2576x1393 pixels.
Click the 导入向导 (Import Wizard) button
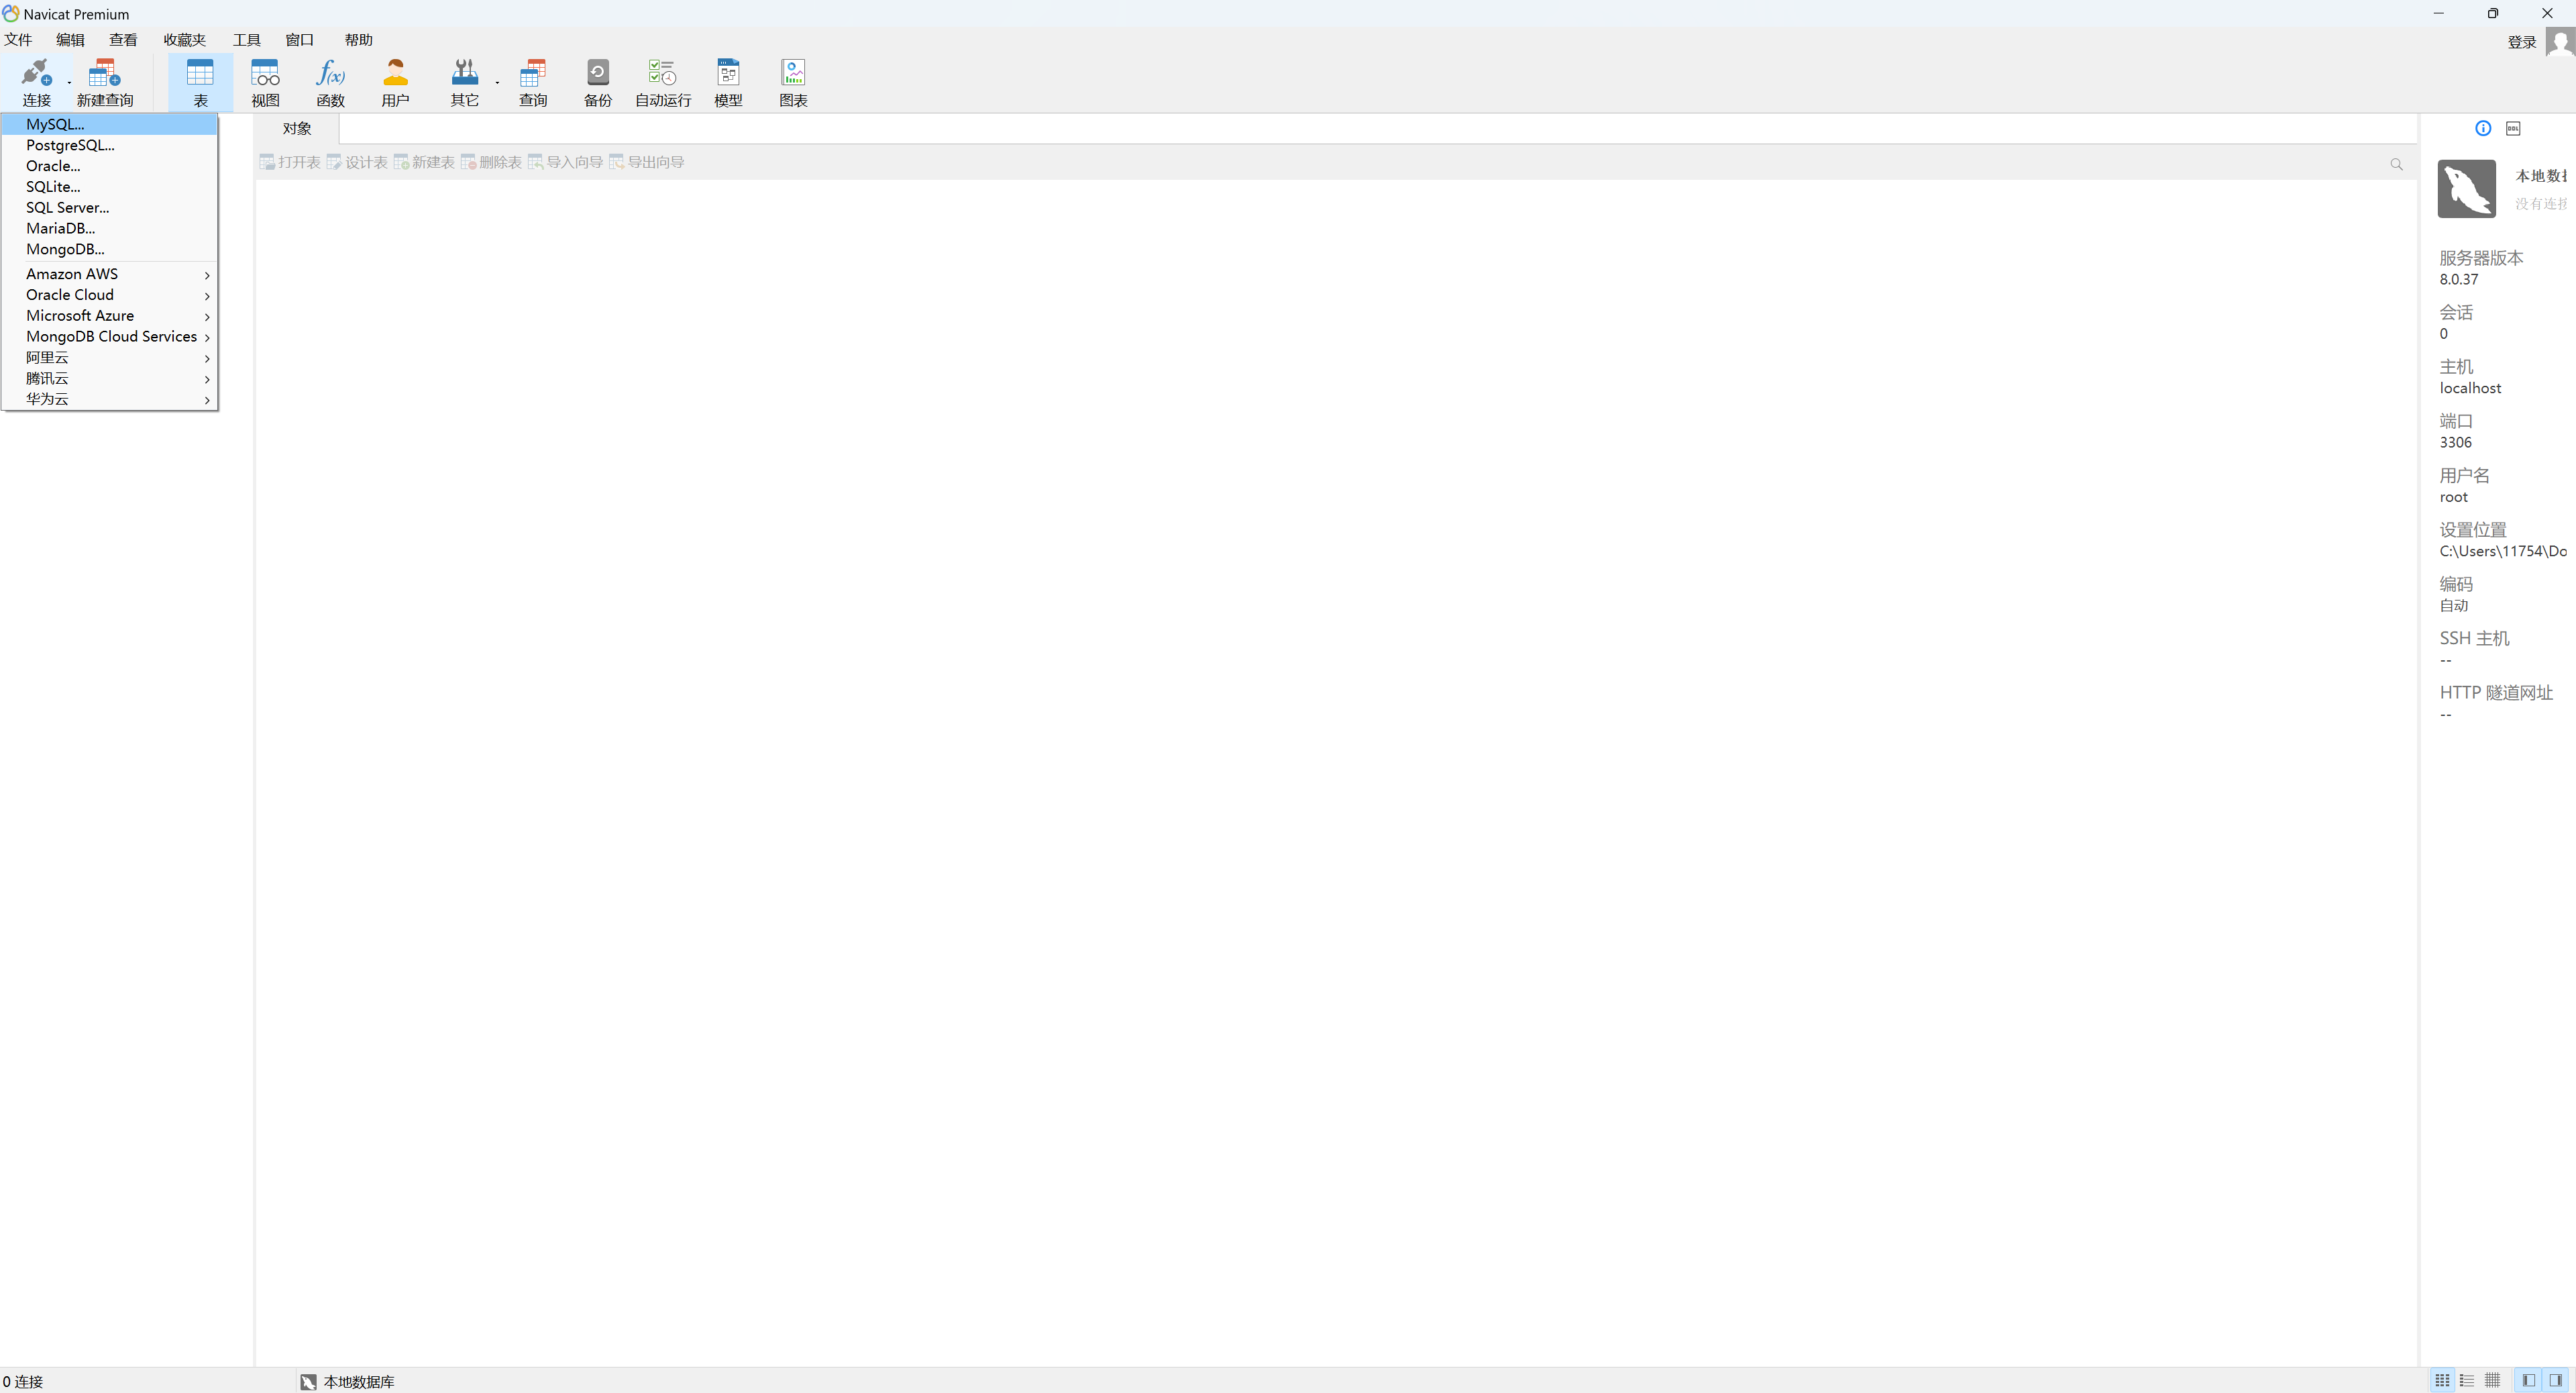[x=565, y=162]
